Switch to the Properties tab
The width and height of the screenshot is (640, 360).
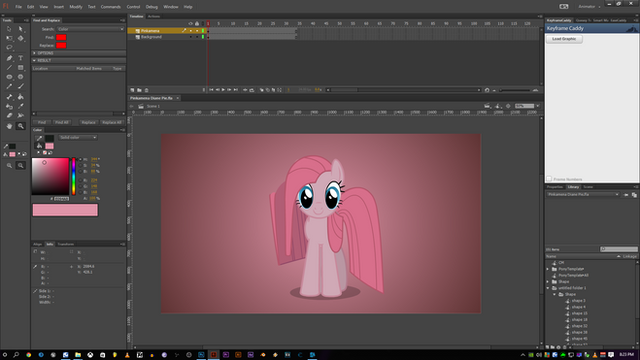coord(555,187)
